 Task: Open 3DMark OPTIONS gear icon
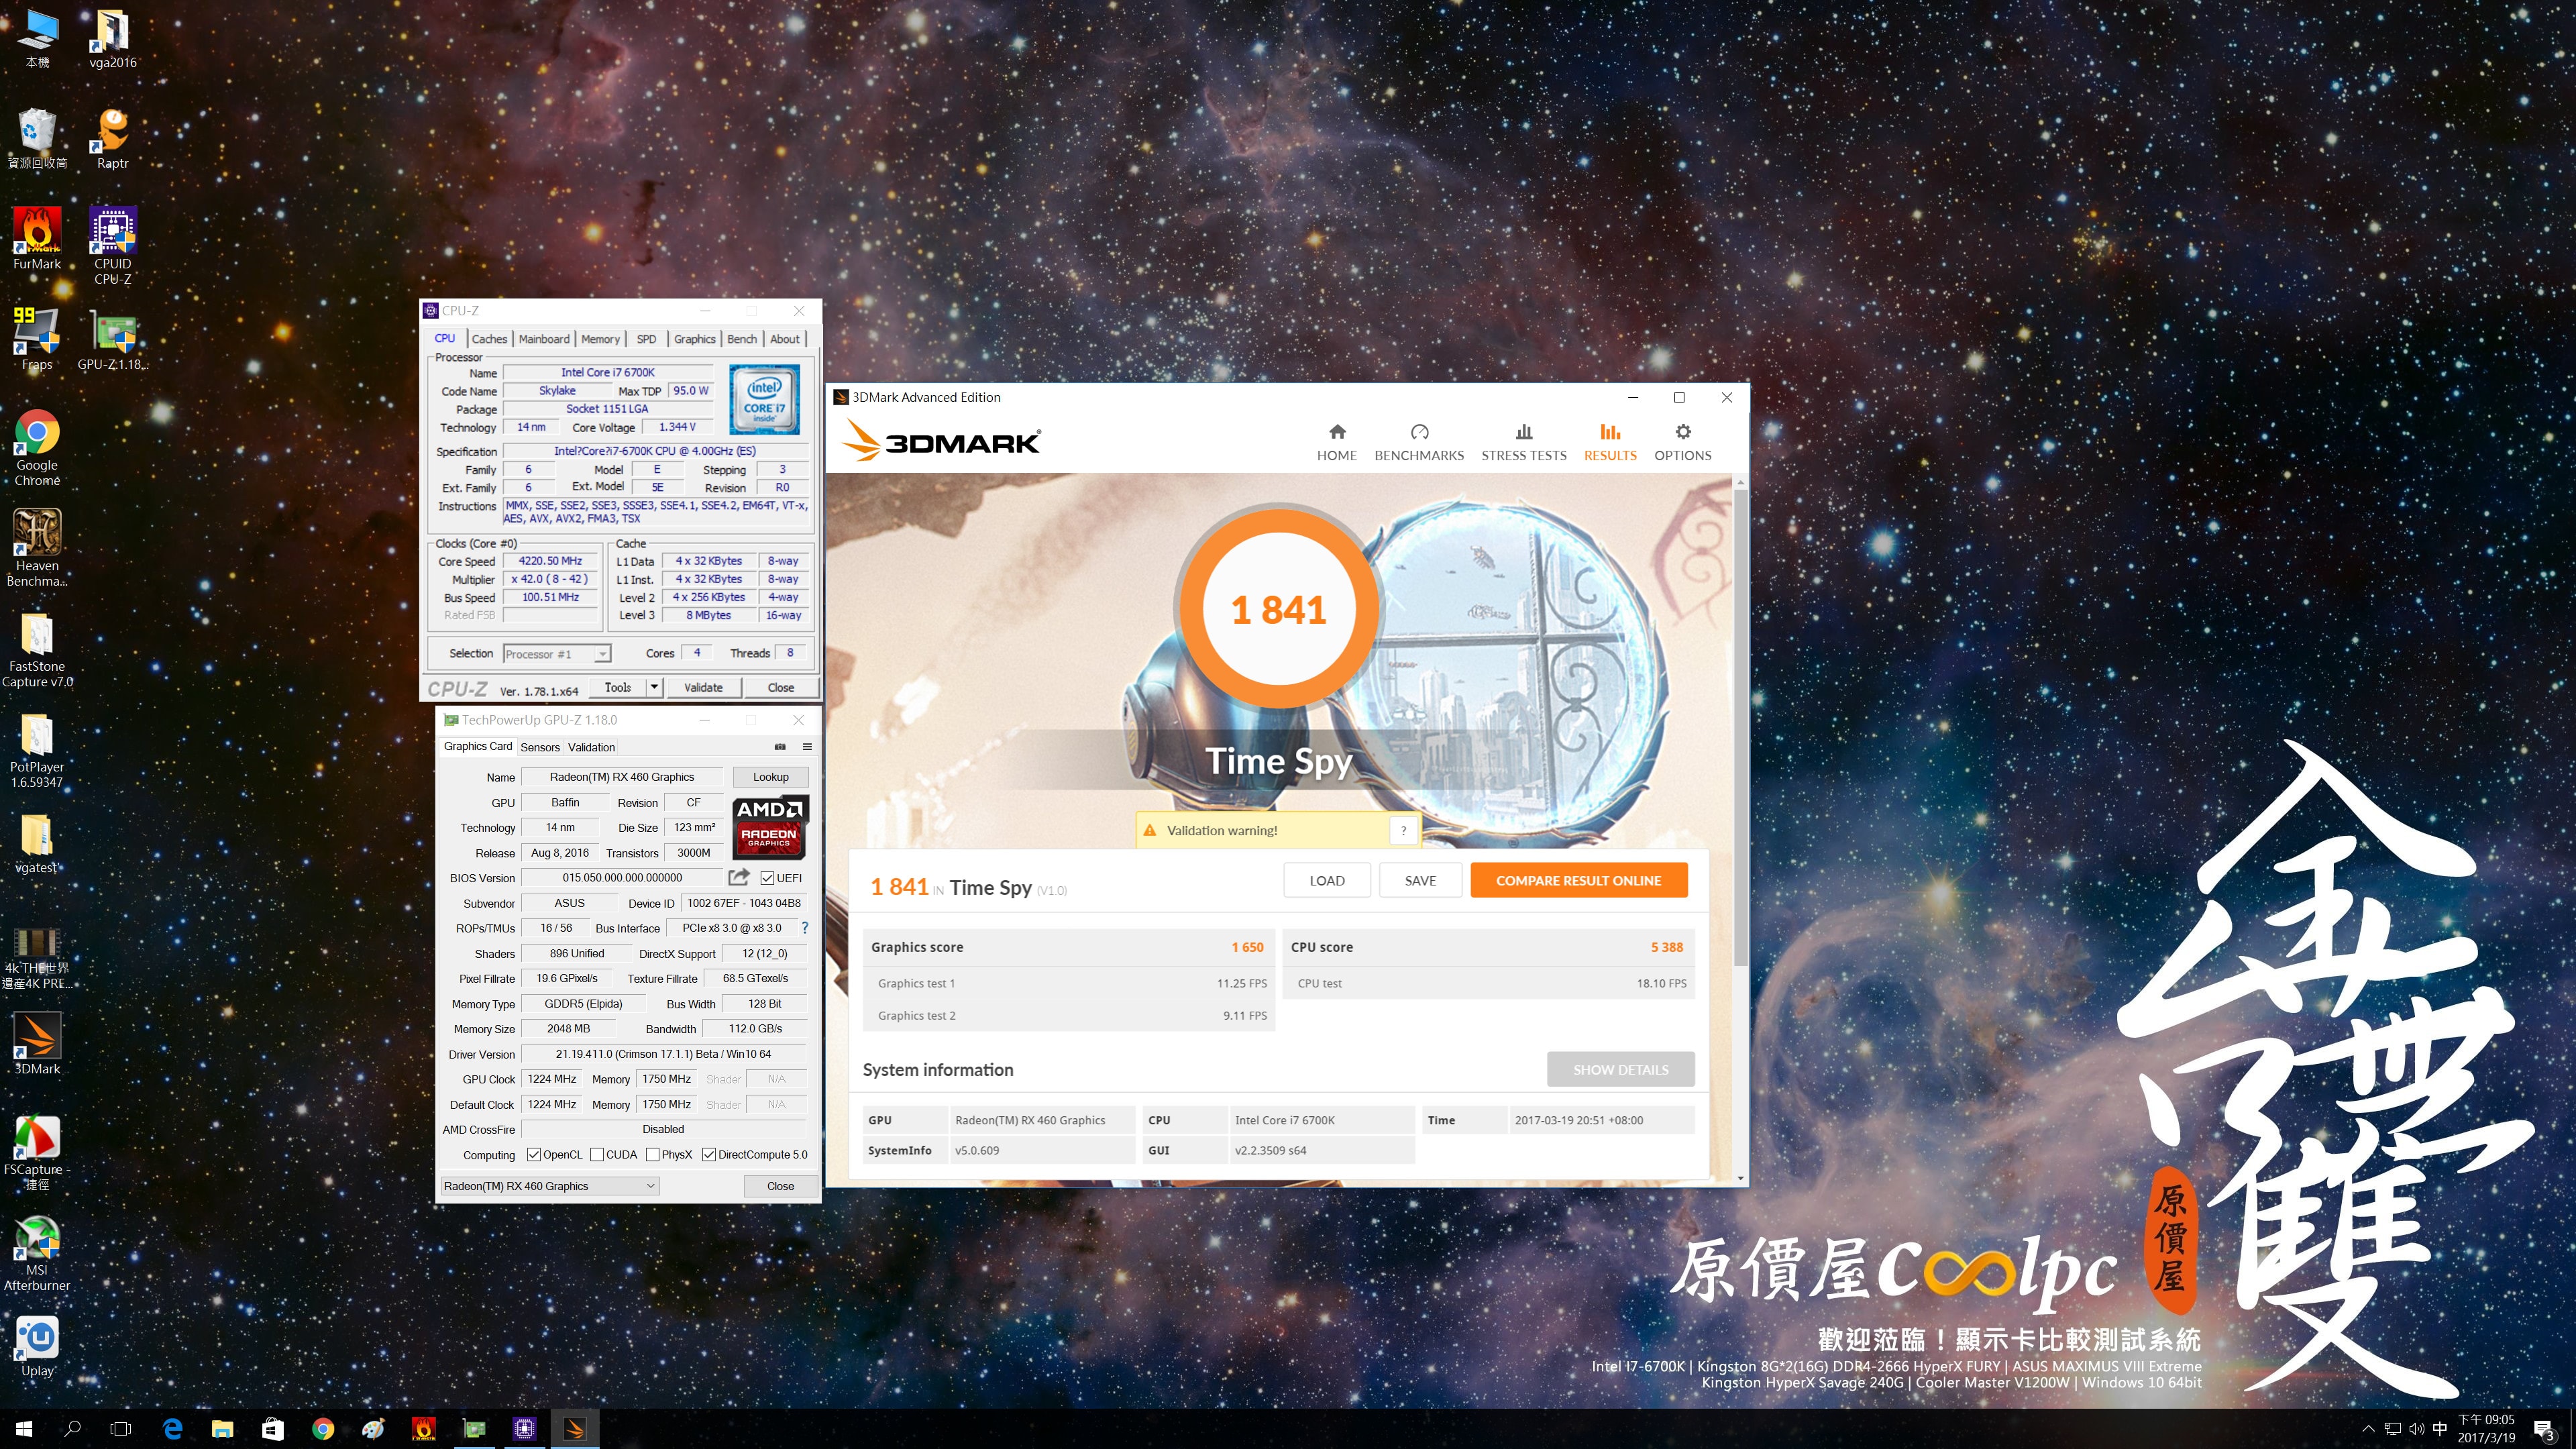pyautogui.click(x=1683, y=432)
